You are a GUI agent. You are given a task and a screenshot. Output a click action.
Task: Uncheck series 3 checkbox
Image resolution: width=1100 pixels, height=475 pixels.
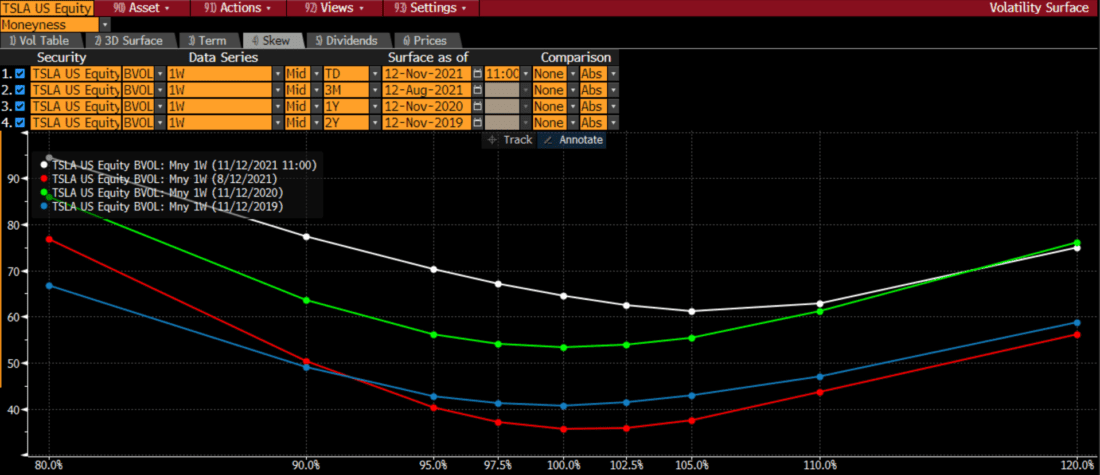pos(20,107)
